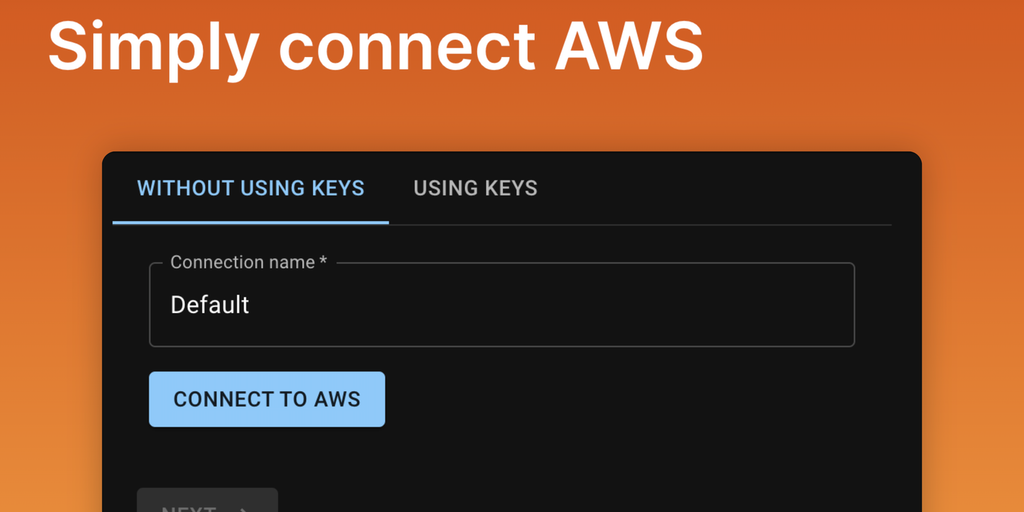Viewport: 1024px width, 512px height.
Task: Click the asterisk on Connection name label
Action: click(x=323, y=260)
